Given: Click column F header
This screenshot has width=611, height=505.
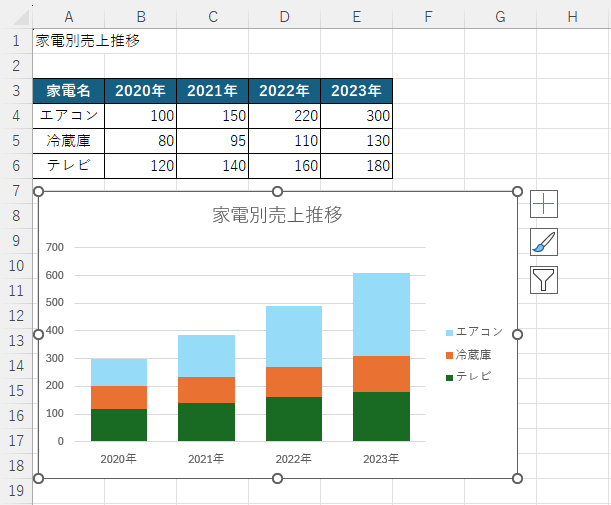Looking at the screenshot, I should (428, 16).
